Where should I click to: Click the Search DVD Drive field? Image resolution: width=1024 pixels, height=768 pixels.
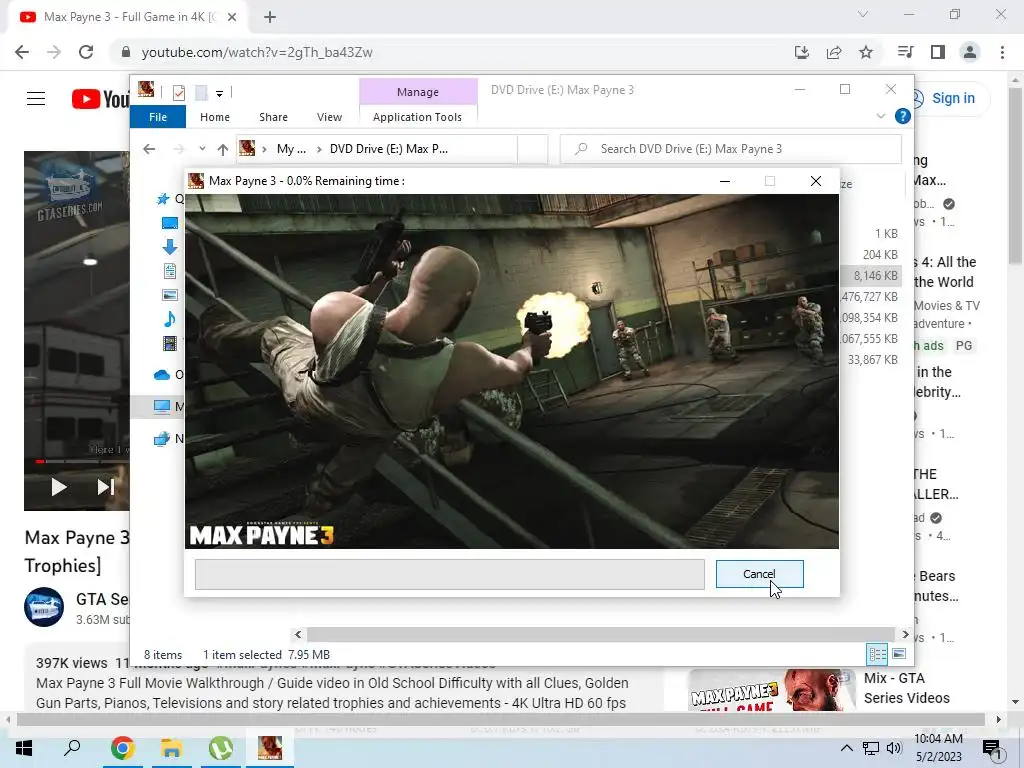pos(731,149)
